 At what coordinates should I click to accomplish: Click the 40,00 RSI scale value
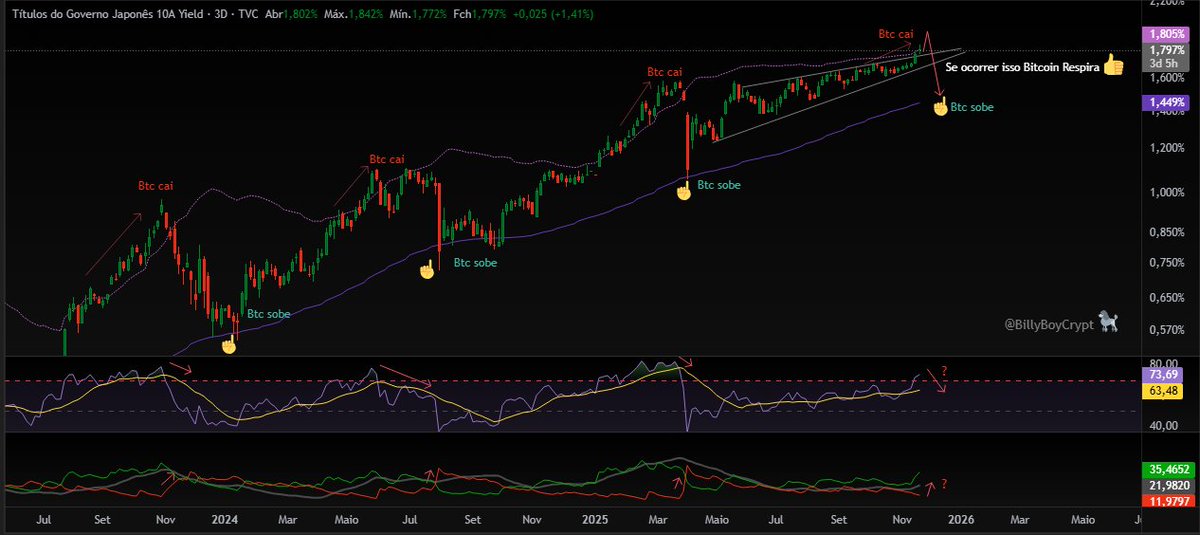pos(1166,425)
